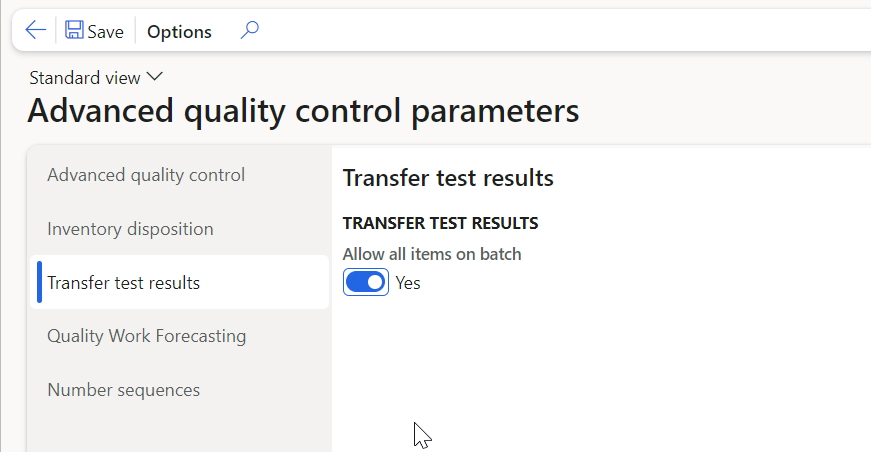Collapse the TRANSFER TEST RESULTS group header
This screenshot has width=871, height=452.
(x=441, y=222)
